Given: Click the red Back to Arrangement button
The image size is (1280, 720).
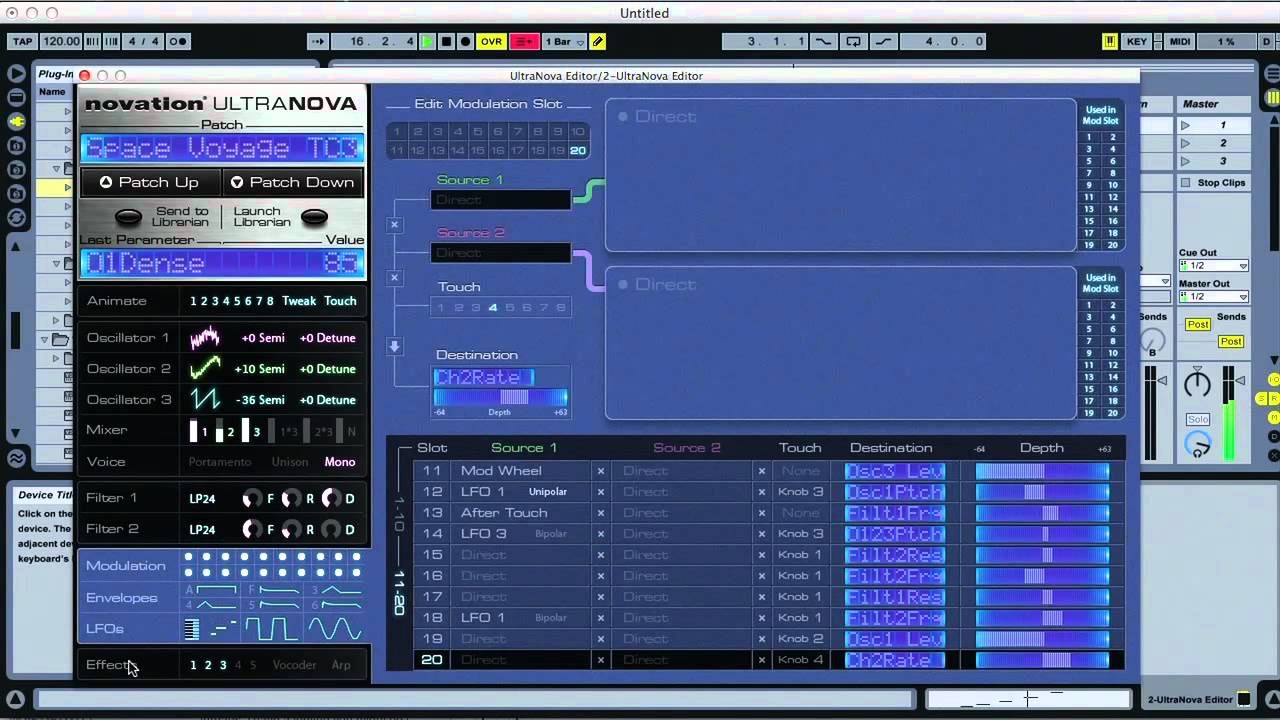Looking at the screenshot, I should [524, 41].
